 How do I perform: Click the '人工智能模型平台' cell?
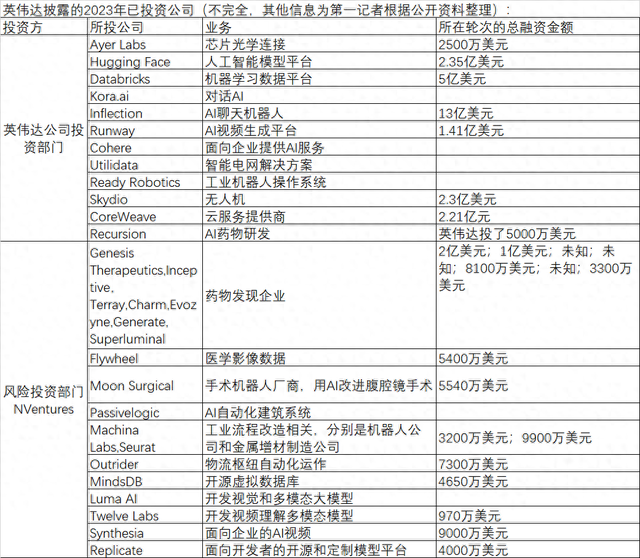point(319,61)
